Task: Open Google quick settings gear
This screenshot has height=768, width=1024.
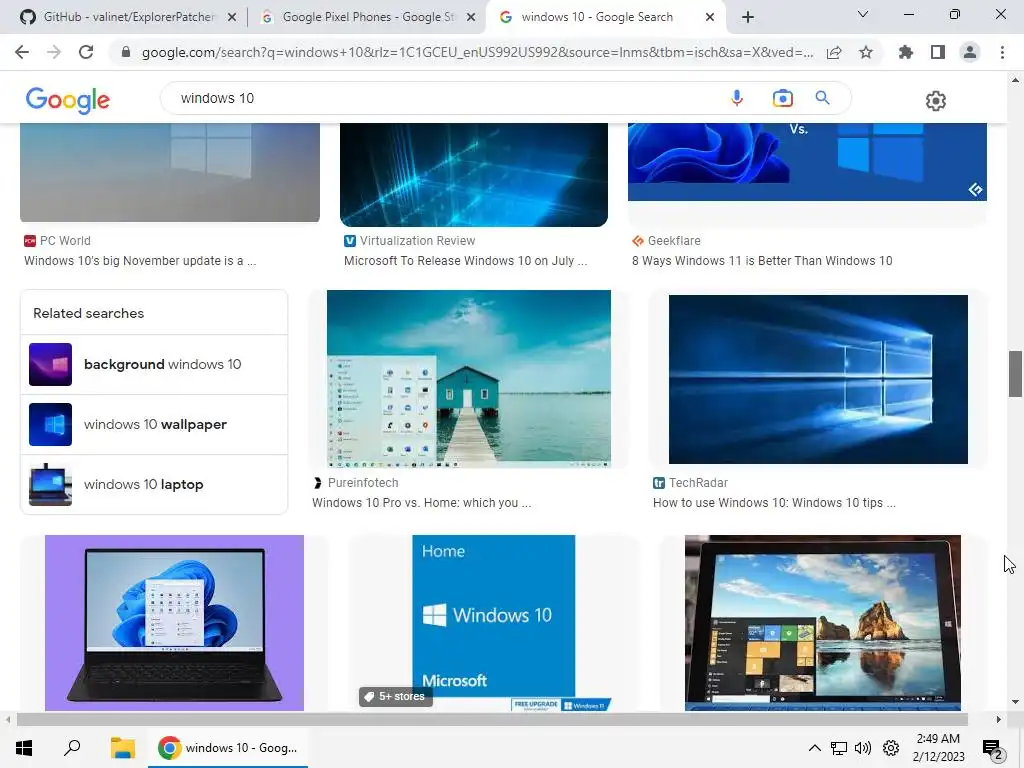Action: 936,101
